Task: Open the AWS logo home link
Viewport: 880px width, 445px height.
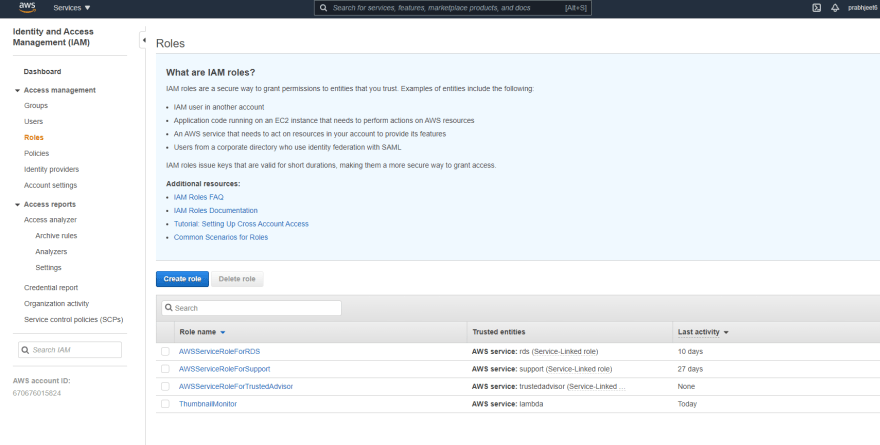Action: tap(27, 7)
